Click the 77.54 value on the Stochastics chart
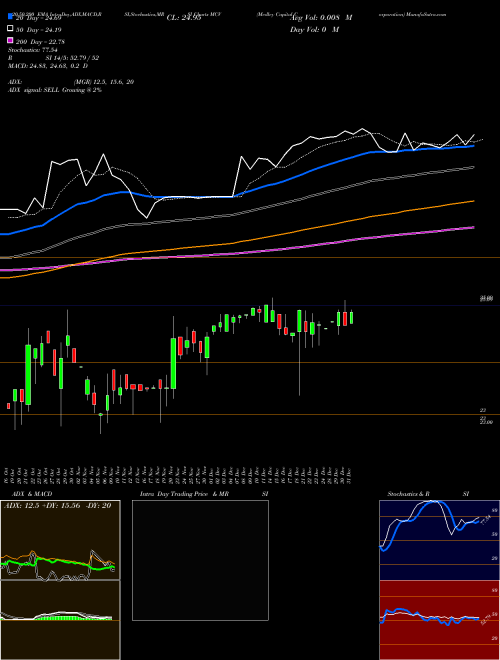 [x=485, y=520]
